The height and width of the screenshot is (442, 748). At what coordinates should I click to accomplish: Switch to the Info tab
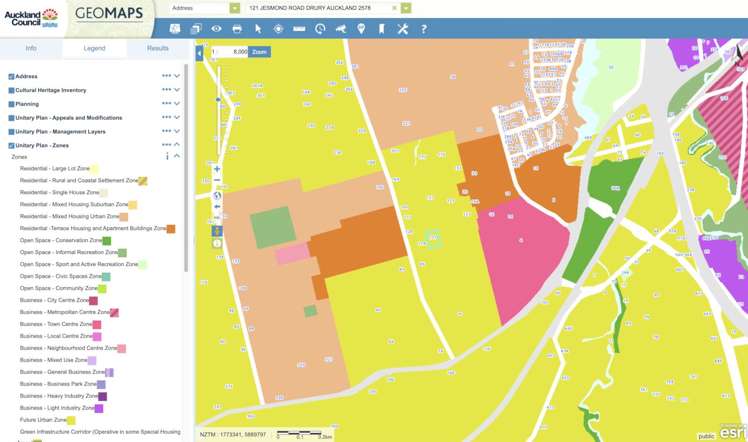[x=31, y=47]
